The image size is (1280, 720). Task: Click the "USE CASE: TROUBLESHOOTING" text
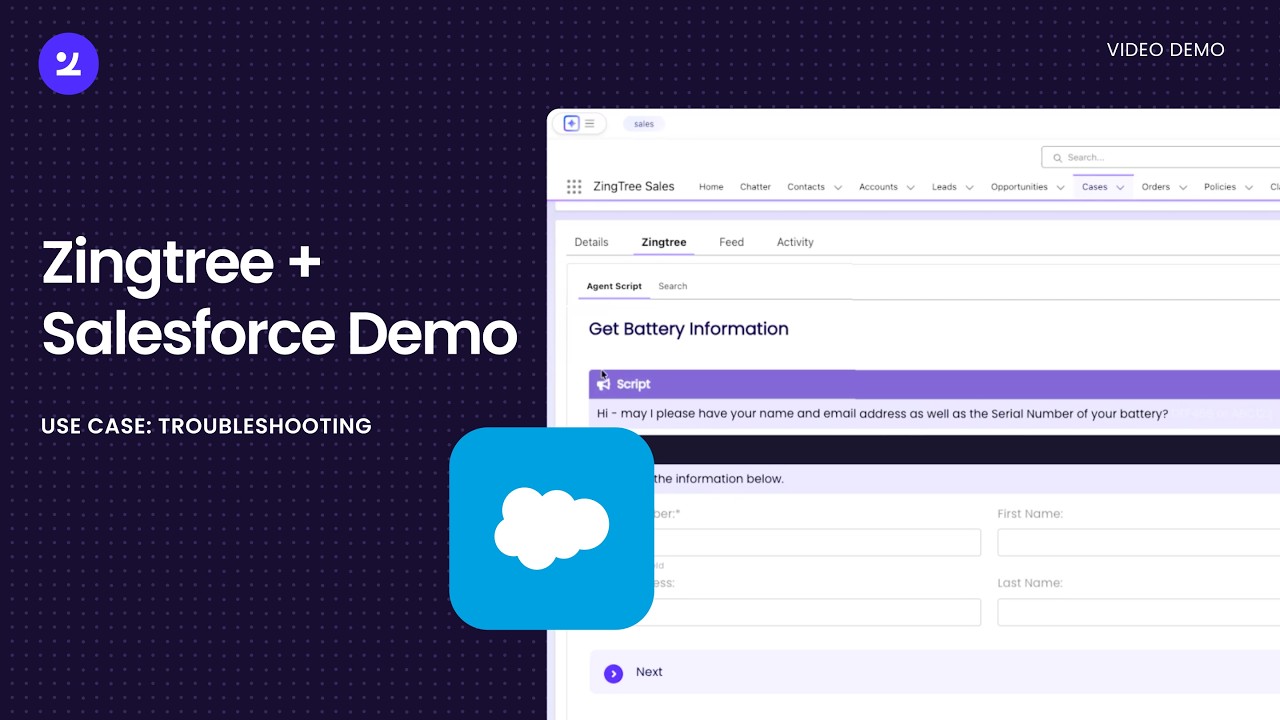[x=206, y=426]
